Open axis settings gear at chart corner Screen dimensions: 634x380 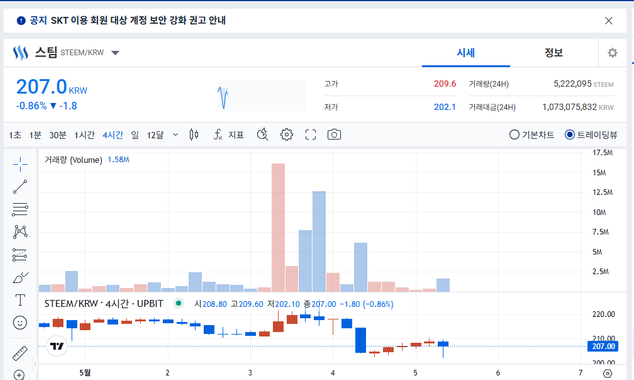[x=607, y=374]
